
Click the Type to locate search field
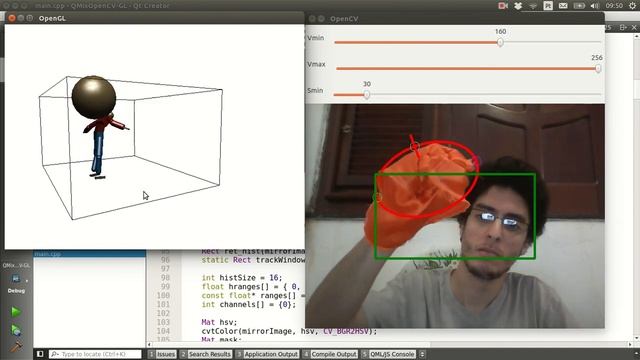coord(96,354)
